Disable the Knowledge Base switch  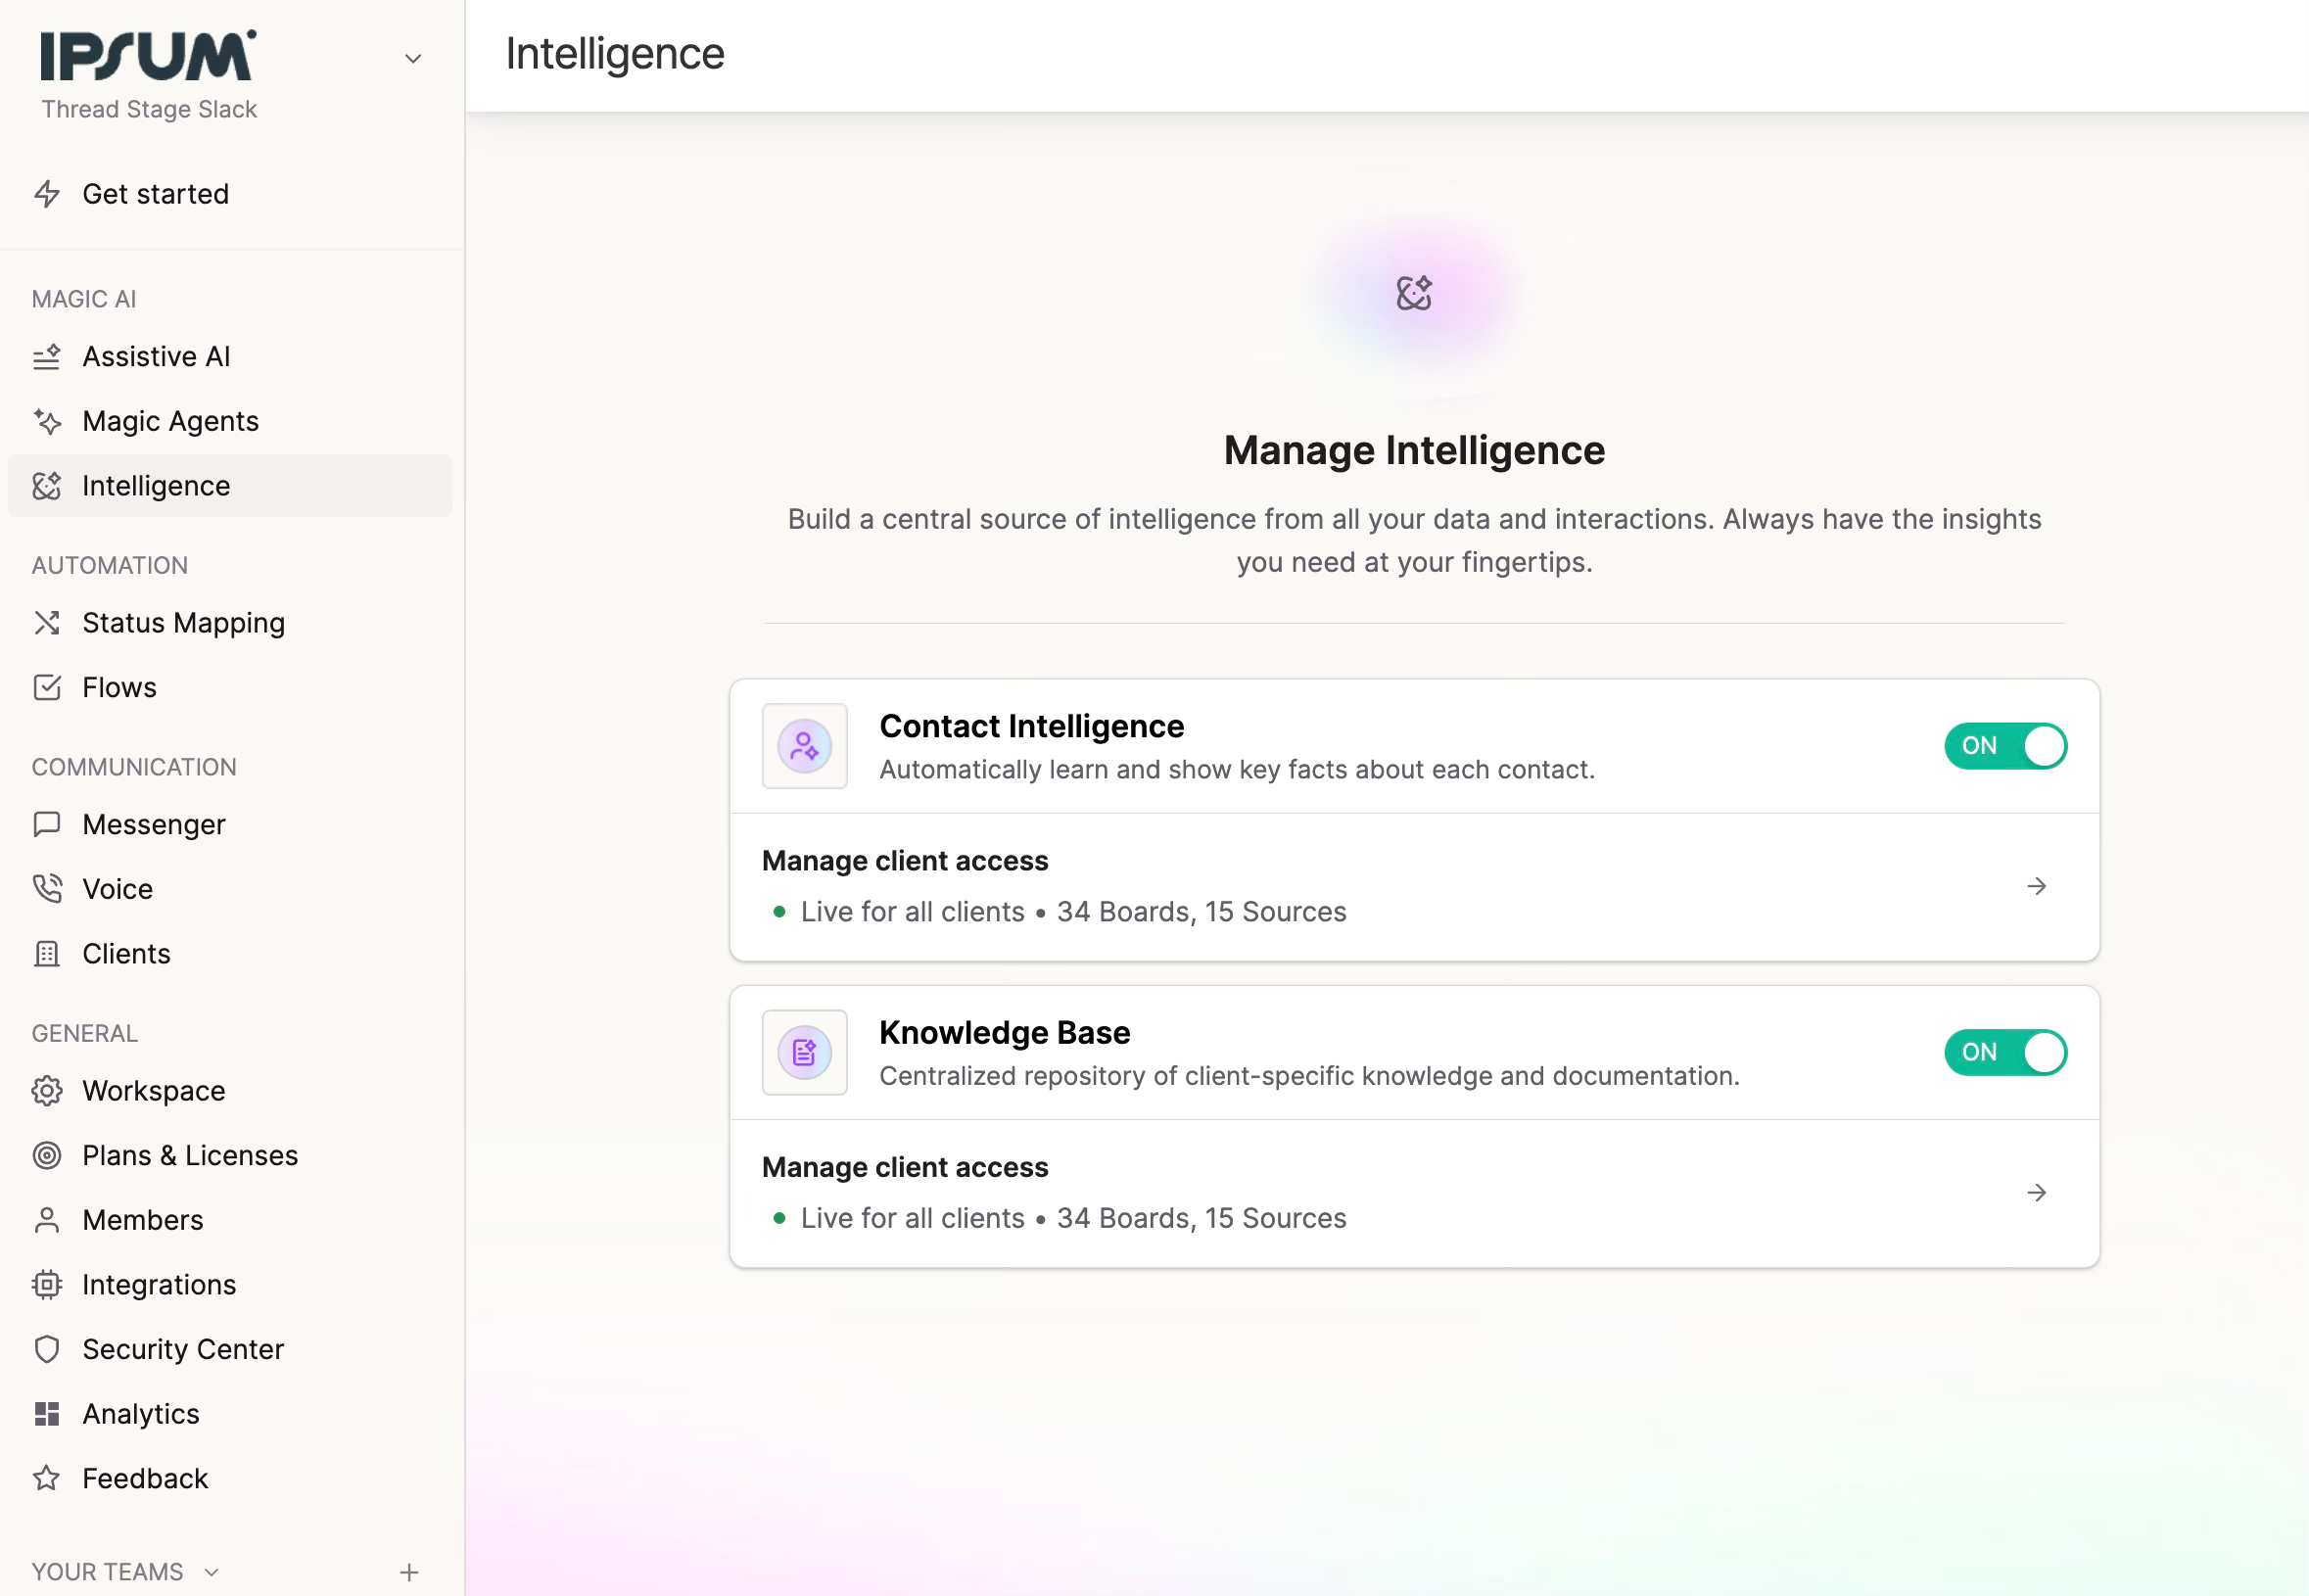point(2005,1053)
